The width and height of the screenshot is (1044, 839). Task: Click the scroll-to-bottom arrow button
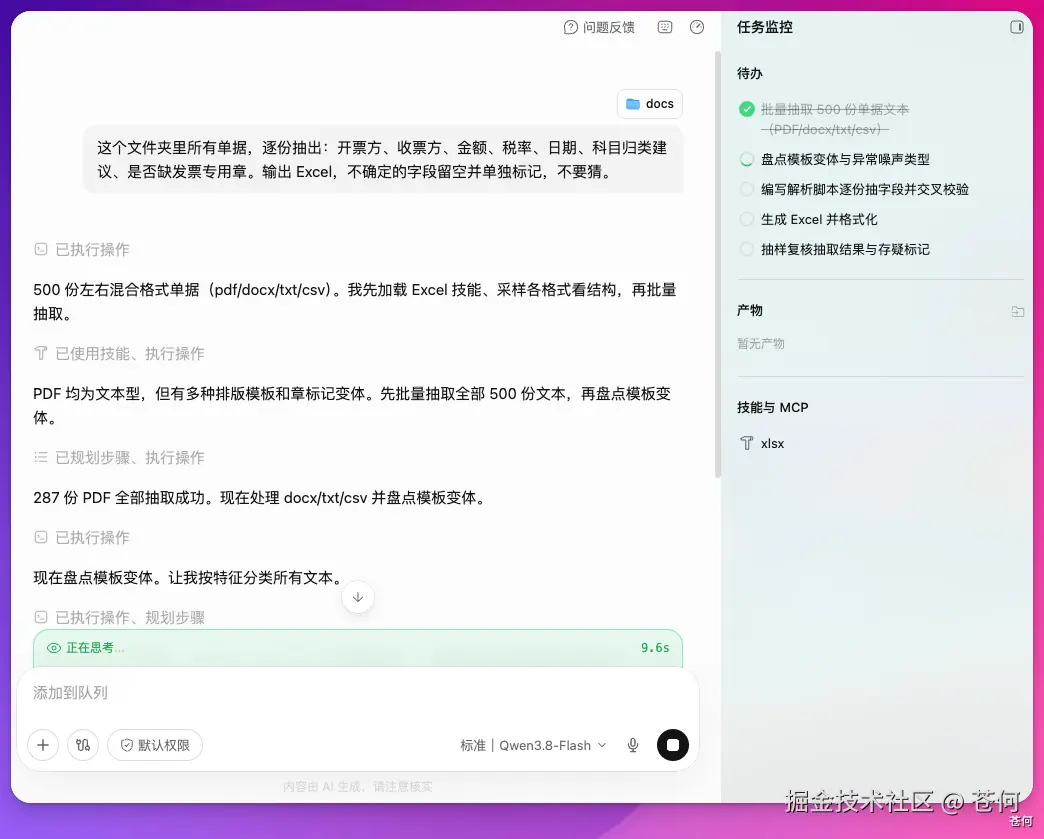coord(358,597)
